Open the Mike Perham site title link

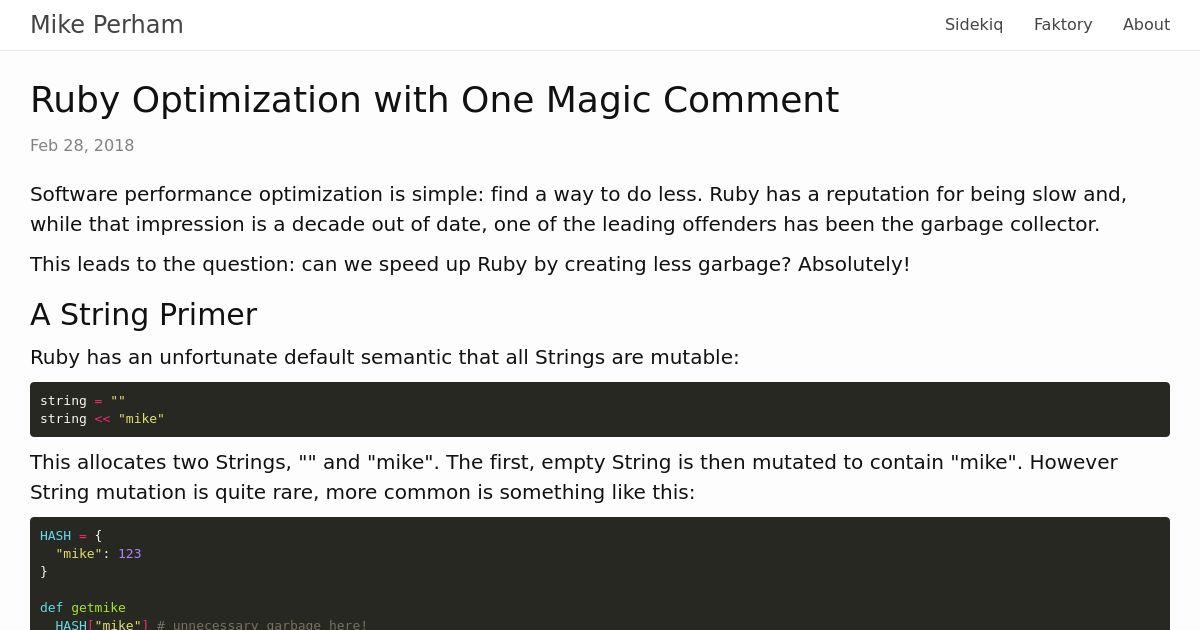pos(107,25)
